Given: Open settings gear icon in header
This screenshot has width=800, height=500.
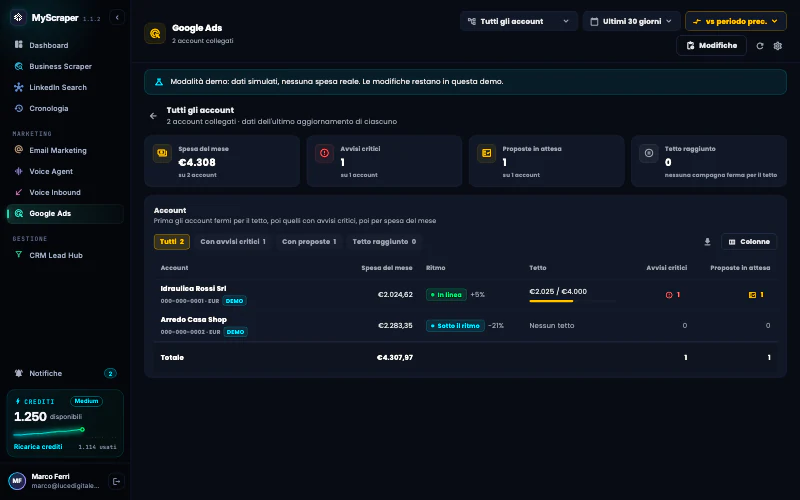Looking at the screenshot, I should point(778,46).
